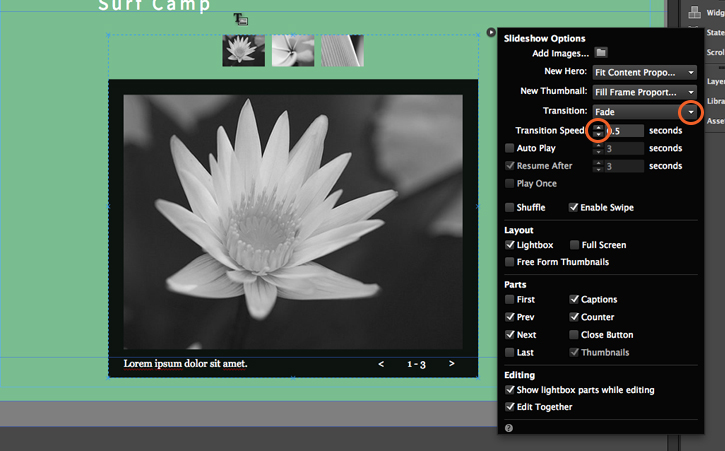Screen dimensions: 725x451
Task: Uncheck the Lightbox layout option
Action: 510,245
